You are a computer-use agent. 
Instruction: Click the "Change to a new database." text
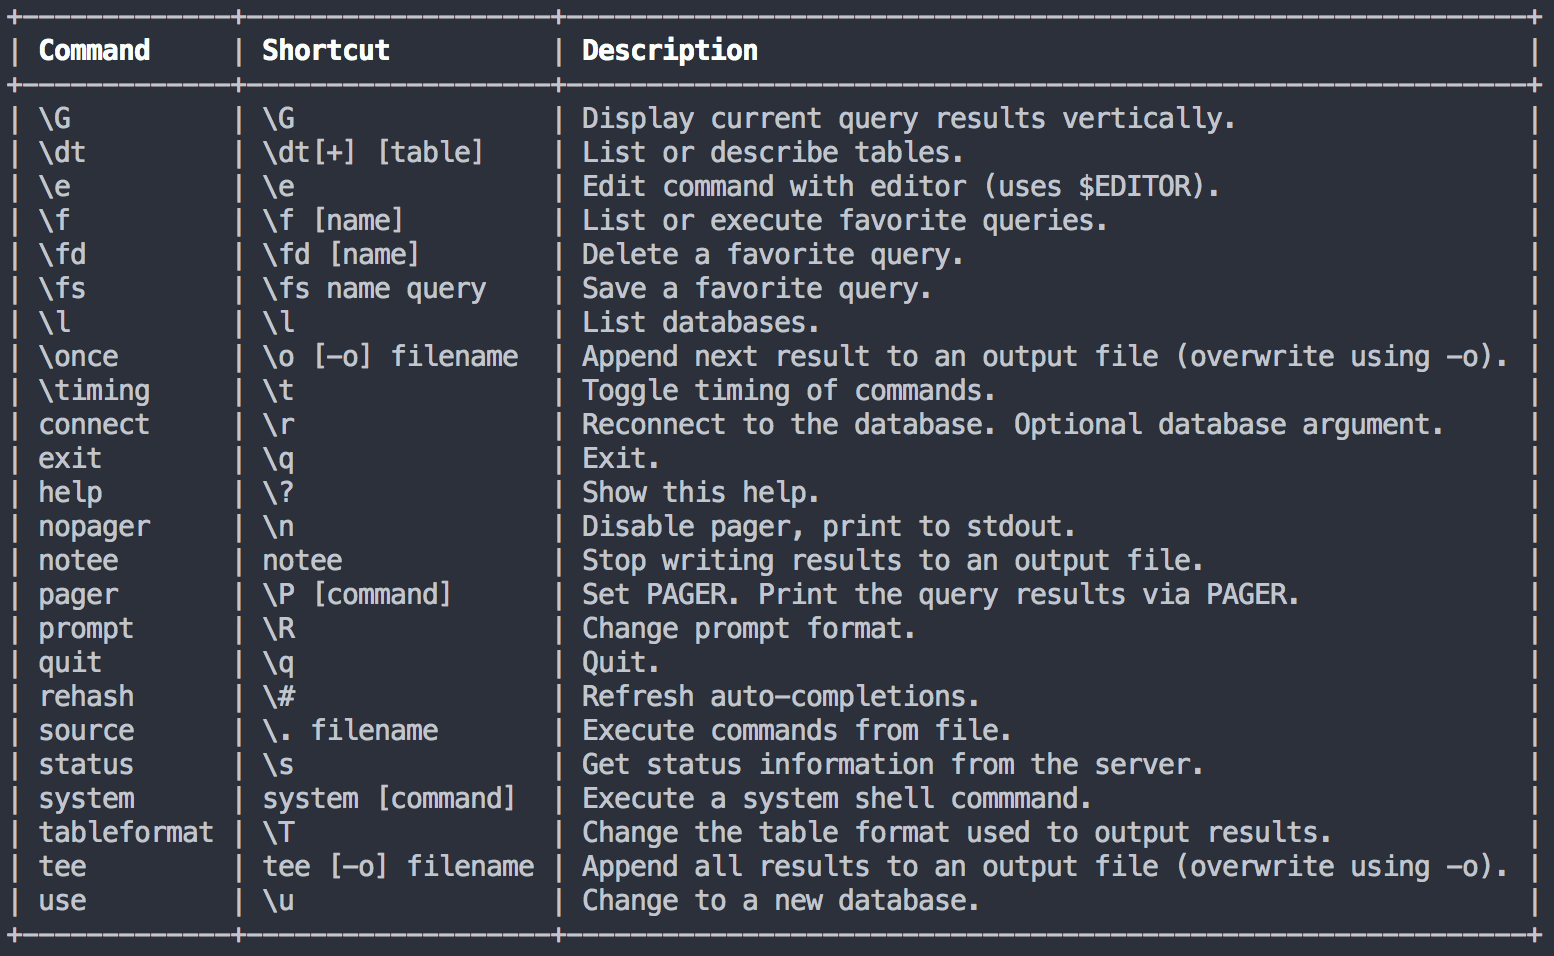(x=780, y=900)
